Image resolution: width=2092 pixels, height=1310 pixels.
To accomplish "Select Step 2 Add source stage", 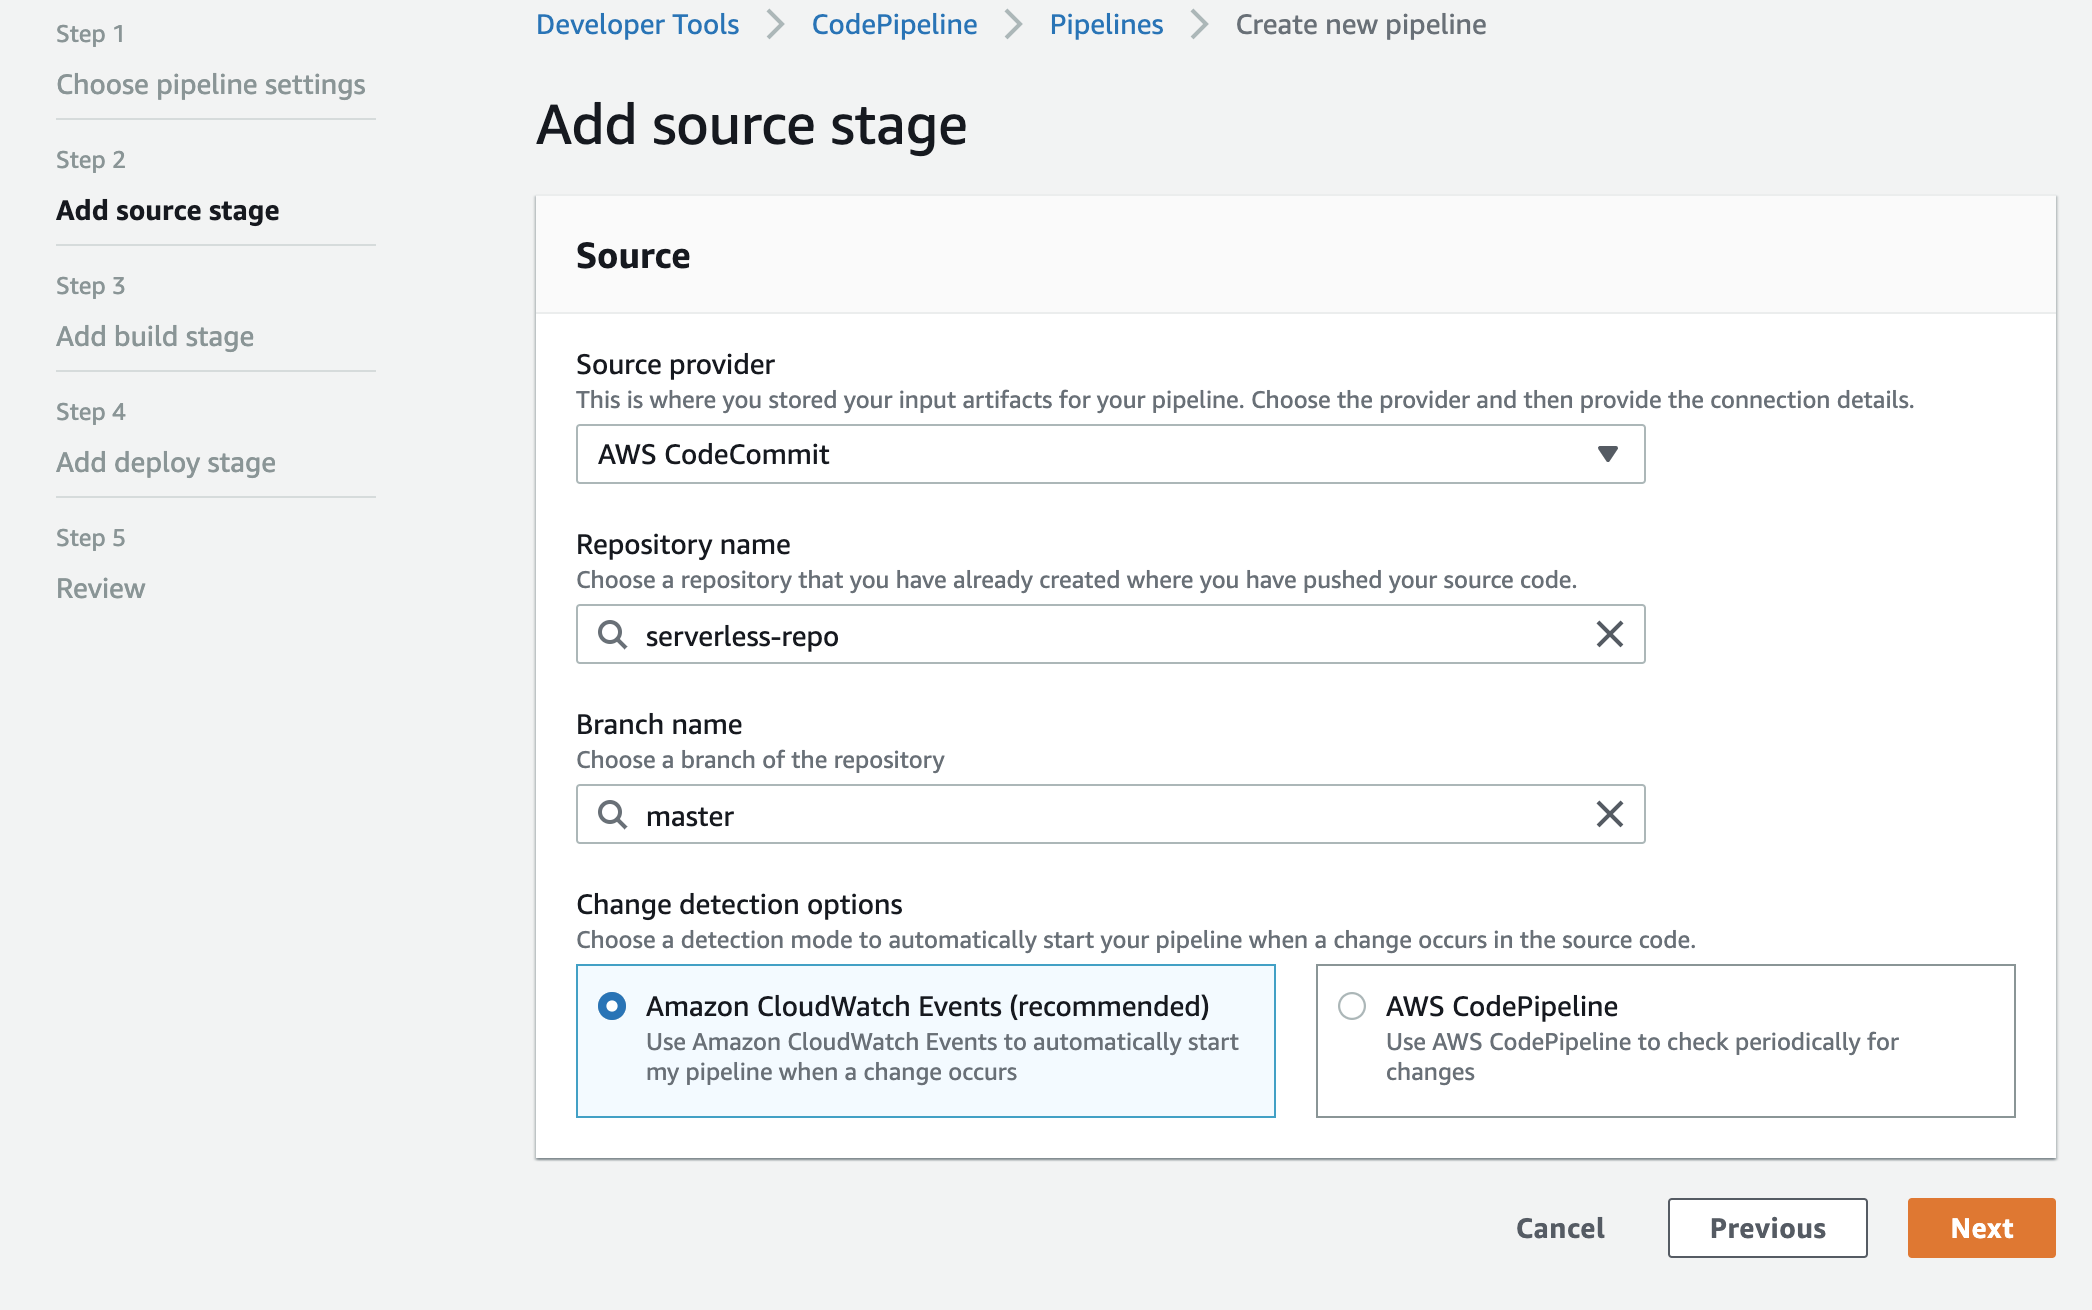I will 168,210.
